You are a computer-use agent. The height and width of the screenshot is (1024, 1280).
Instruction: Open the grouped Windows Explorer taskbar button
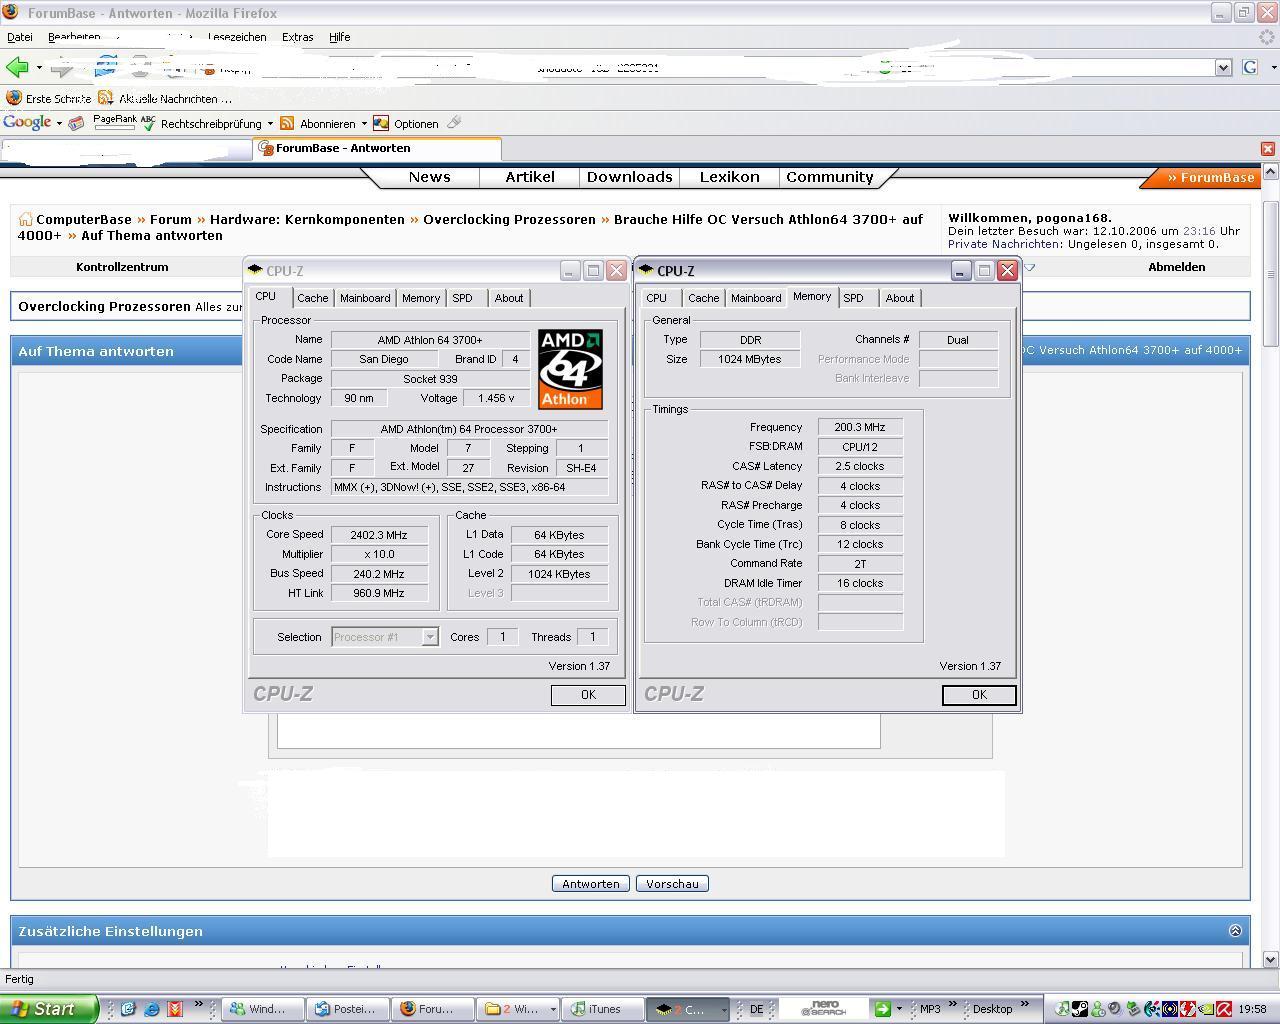[519, 1009]
